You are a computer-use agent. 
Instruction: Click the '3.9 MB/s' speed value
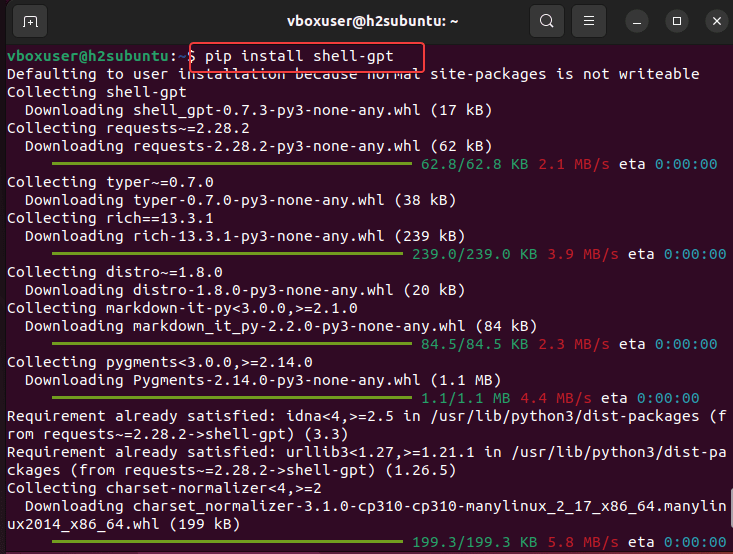[x=582, y=254]
